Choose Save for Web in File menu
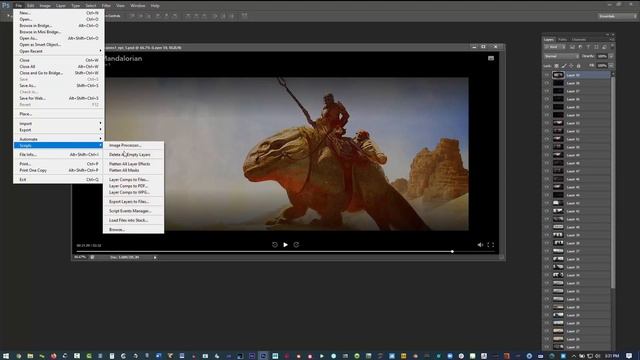 [58, 98]
